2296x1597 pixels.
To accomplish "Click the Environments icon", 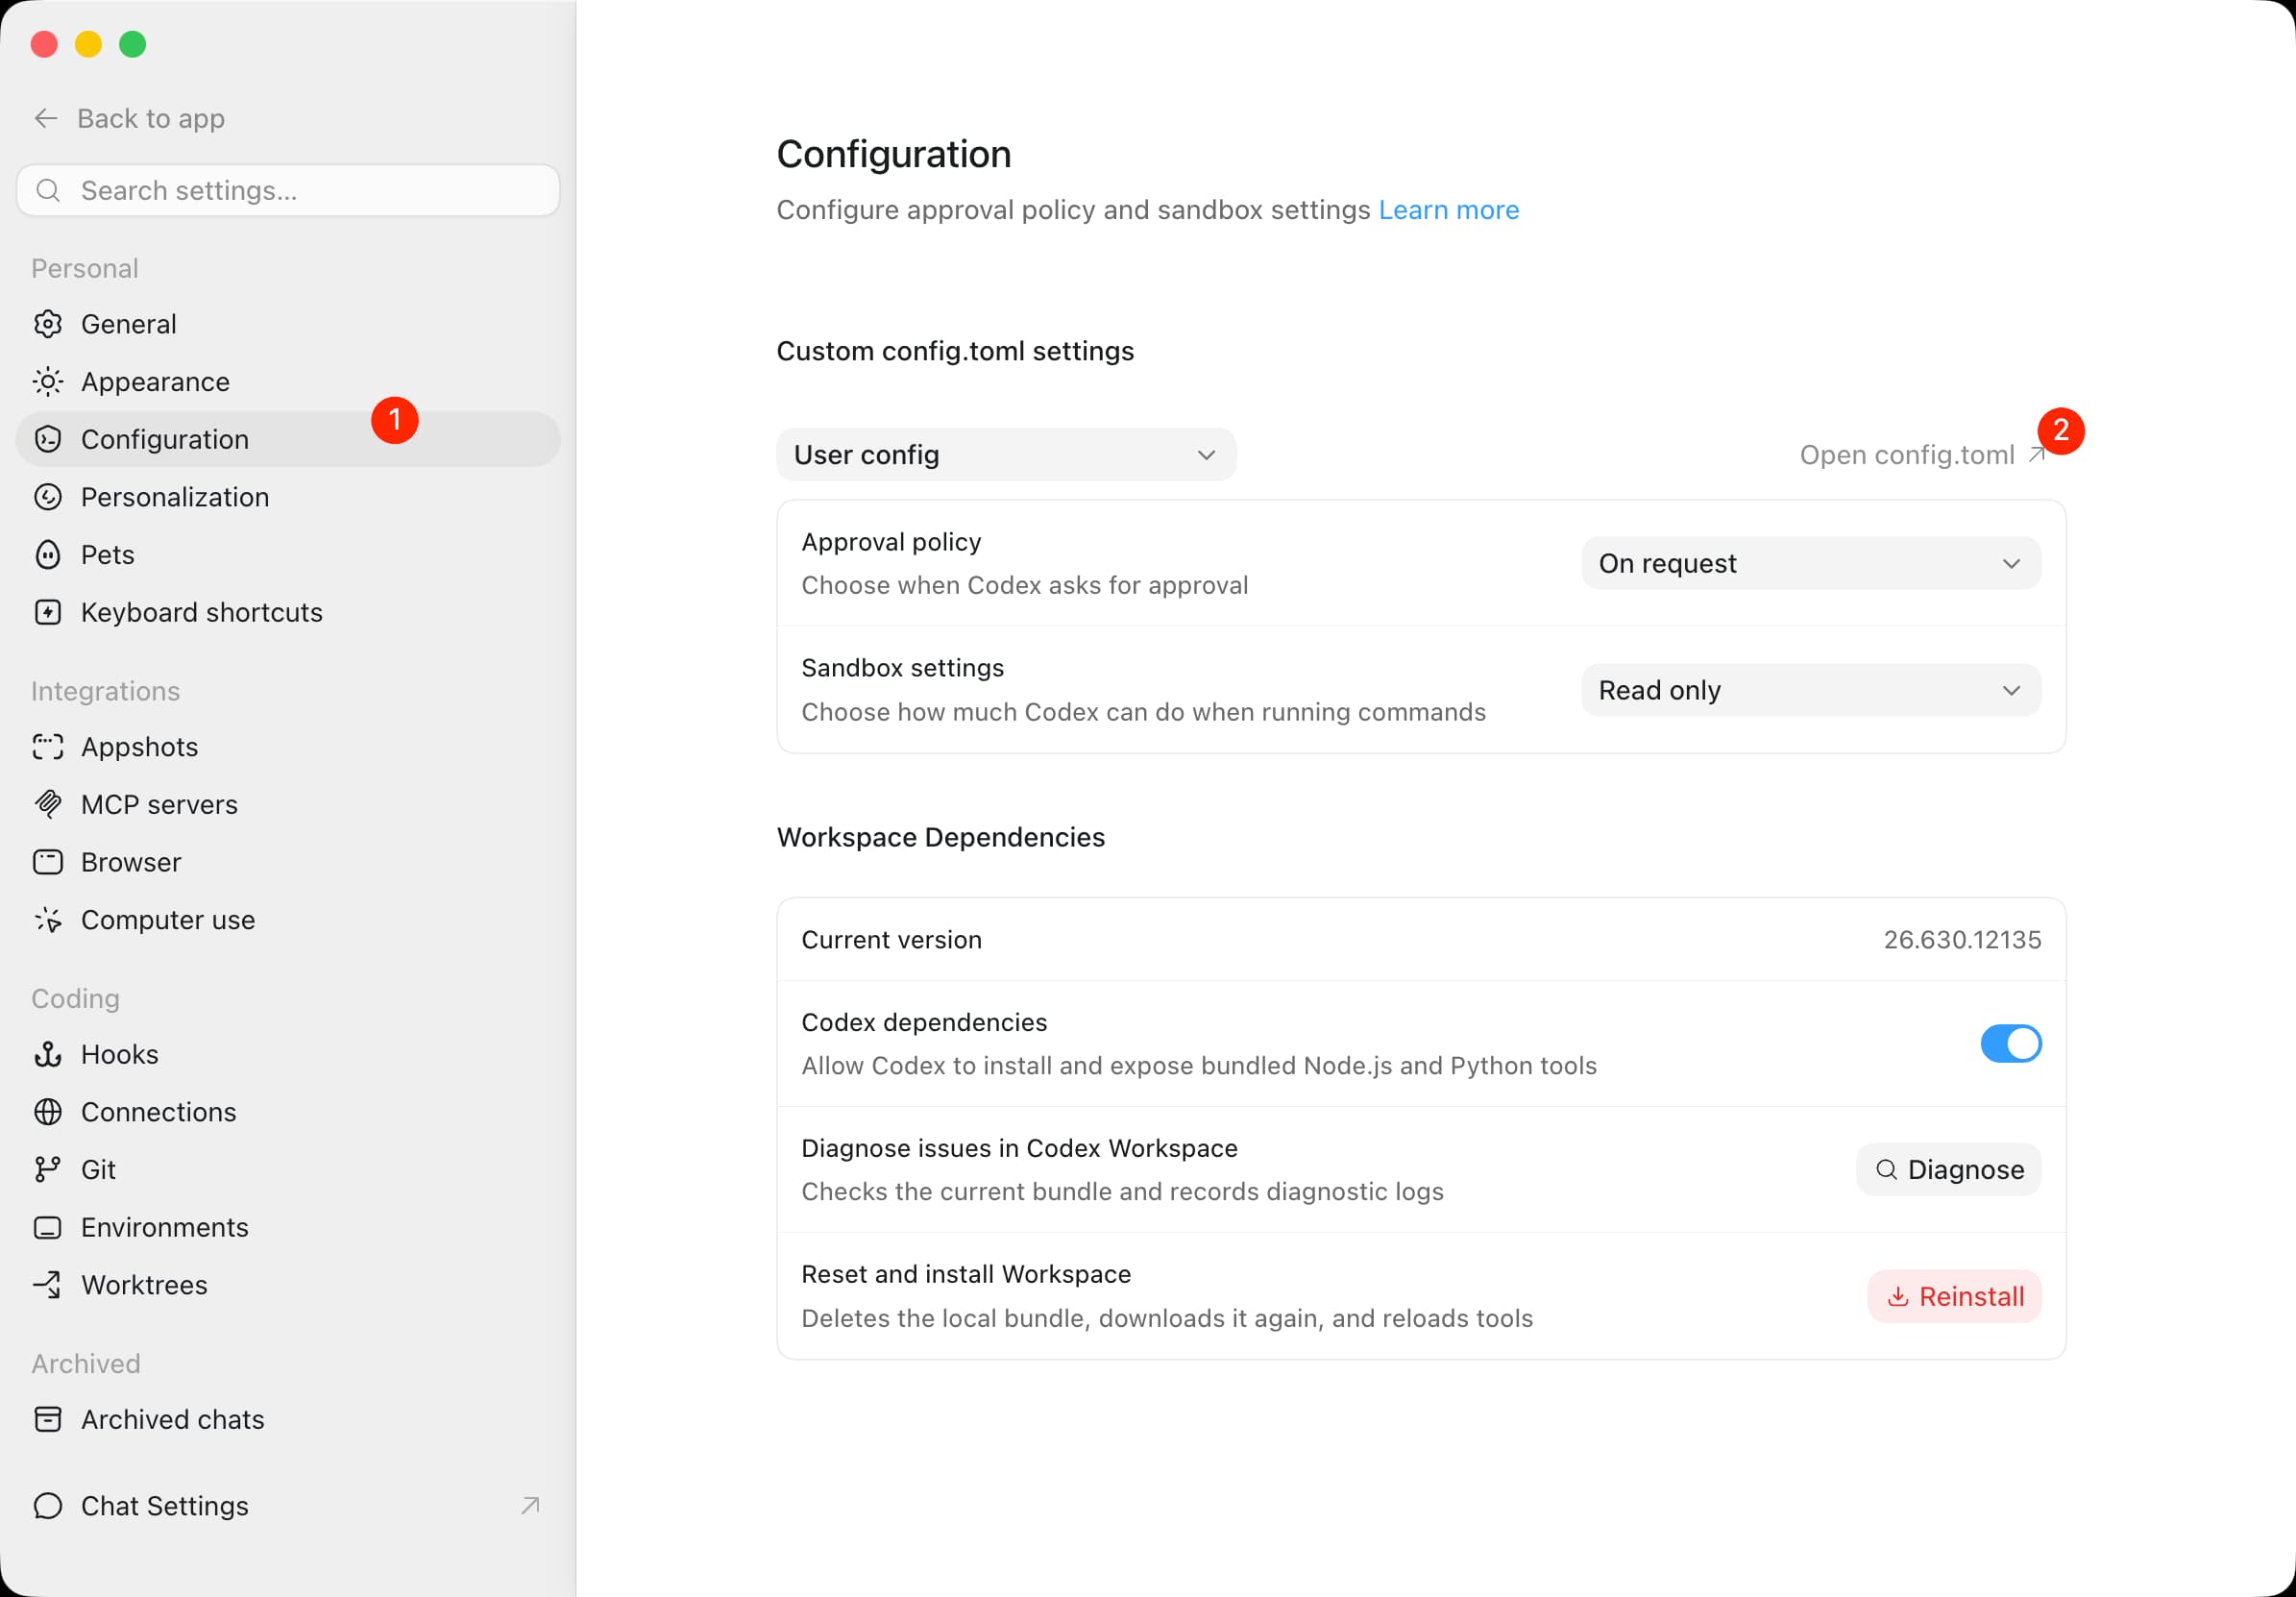I will 48,1227.
